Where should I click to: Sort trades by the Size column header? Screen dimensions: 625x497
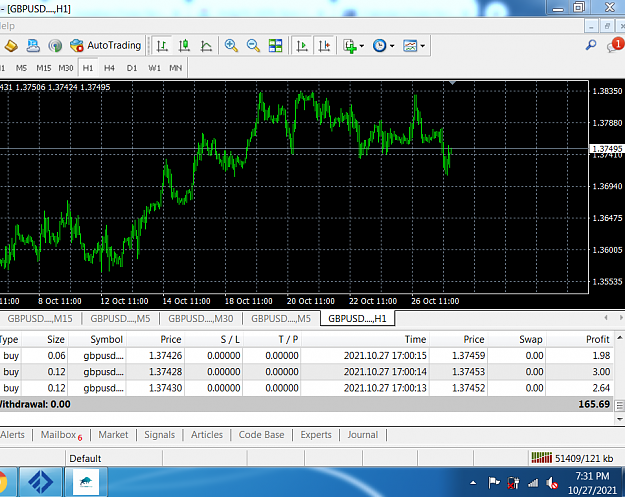45,340
